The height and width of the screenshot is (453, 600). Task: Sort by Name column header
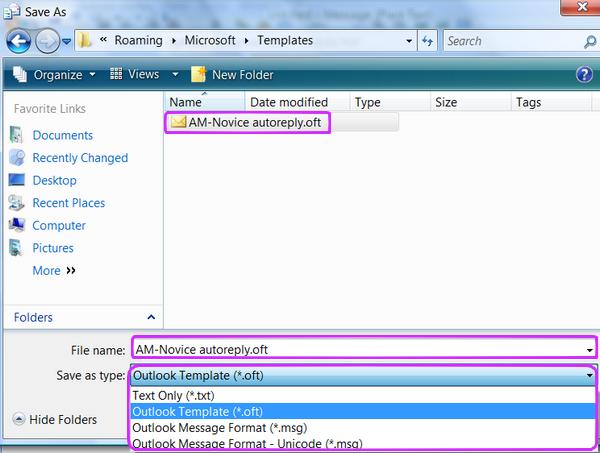coord(205,102)
